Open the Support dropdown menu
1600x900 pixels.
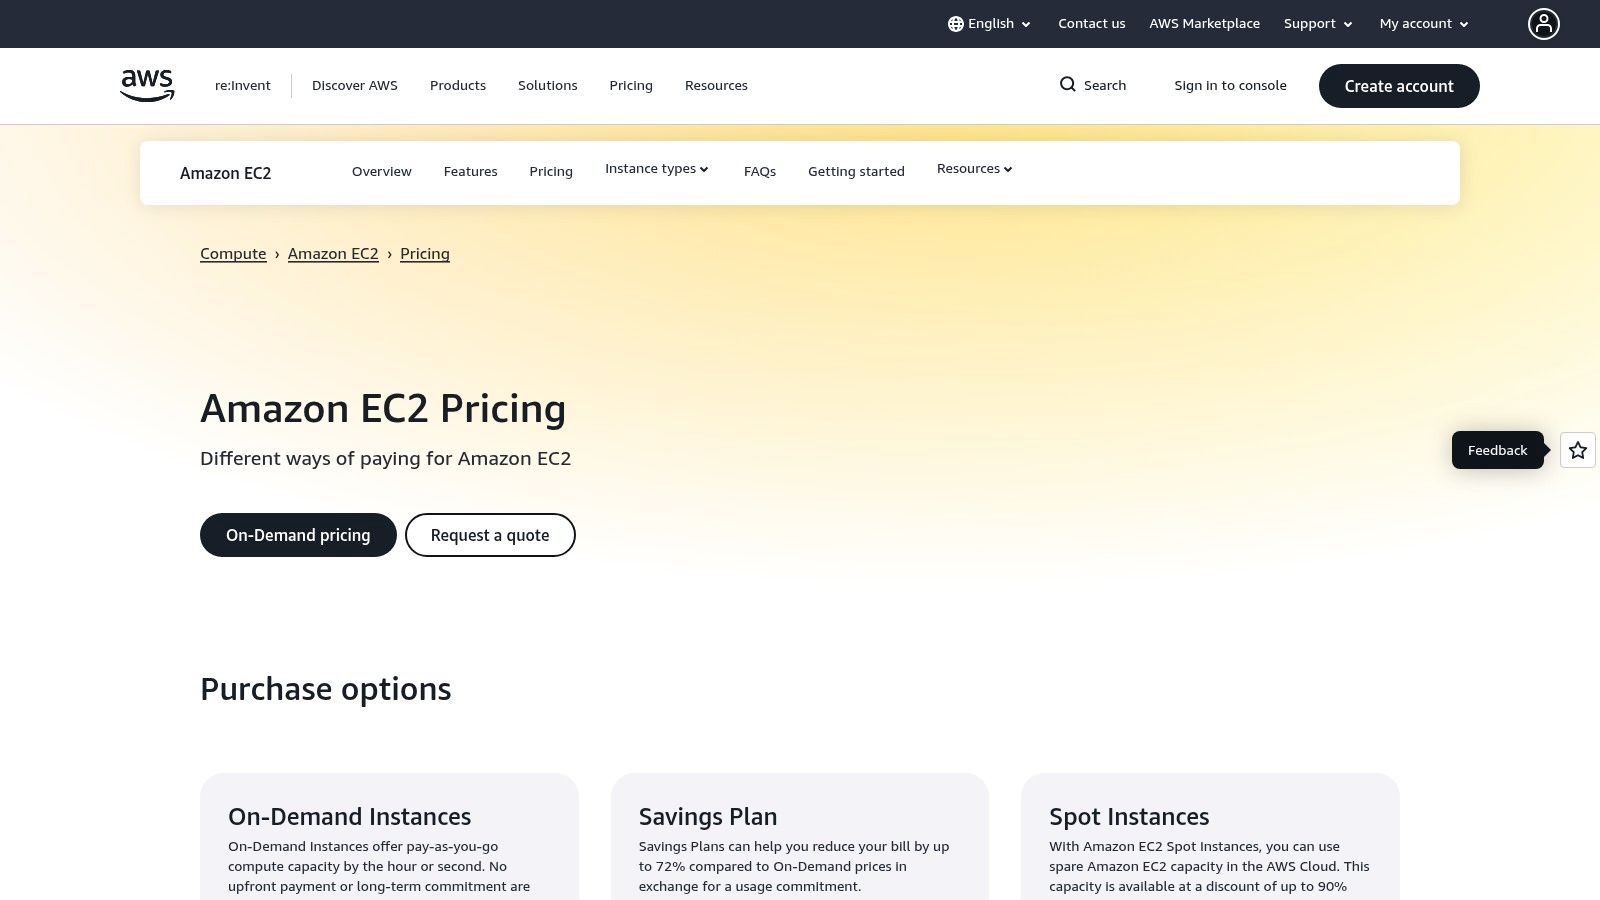click(1318, 24)
